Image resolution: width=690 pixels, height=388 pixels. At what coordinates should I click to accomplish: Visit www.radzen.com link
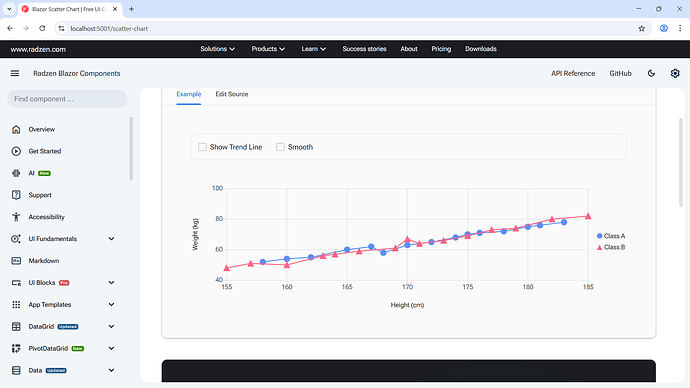[x=38, y=49]
